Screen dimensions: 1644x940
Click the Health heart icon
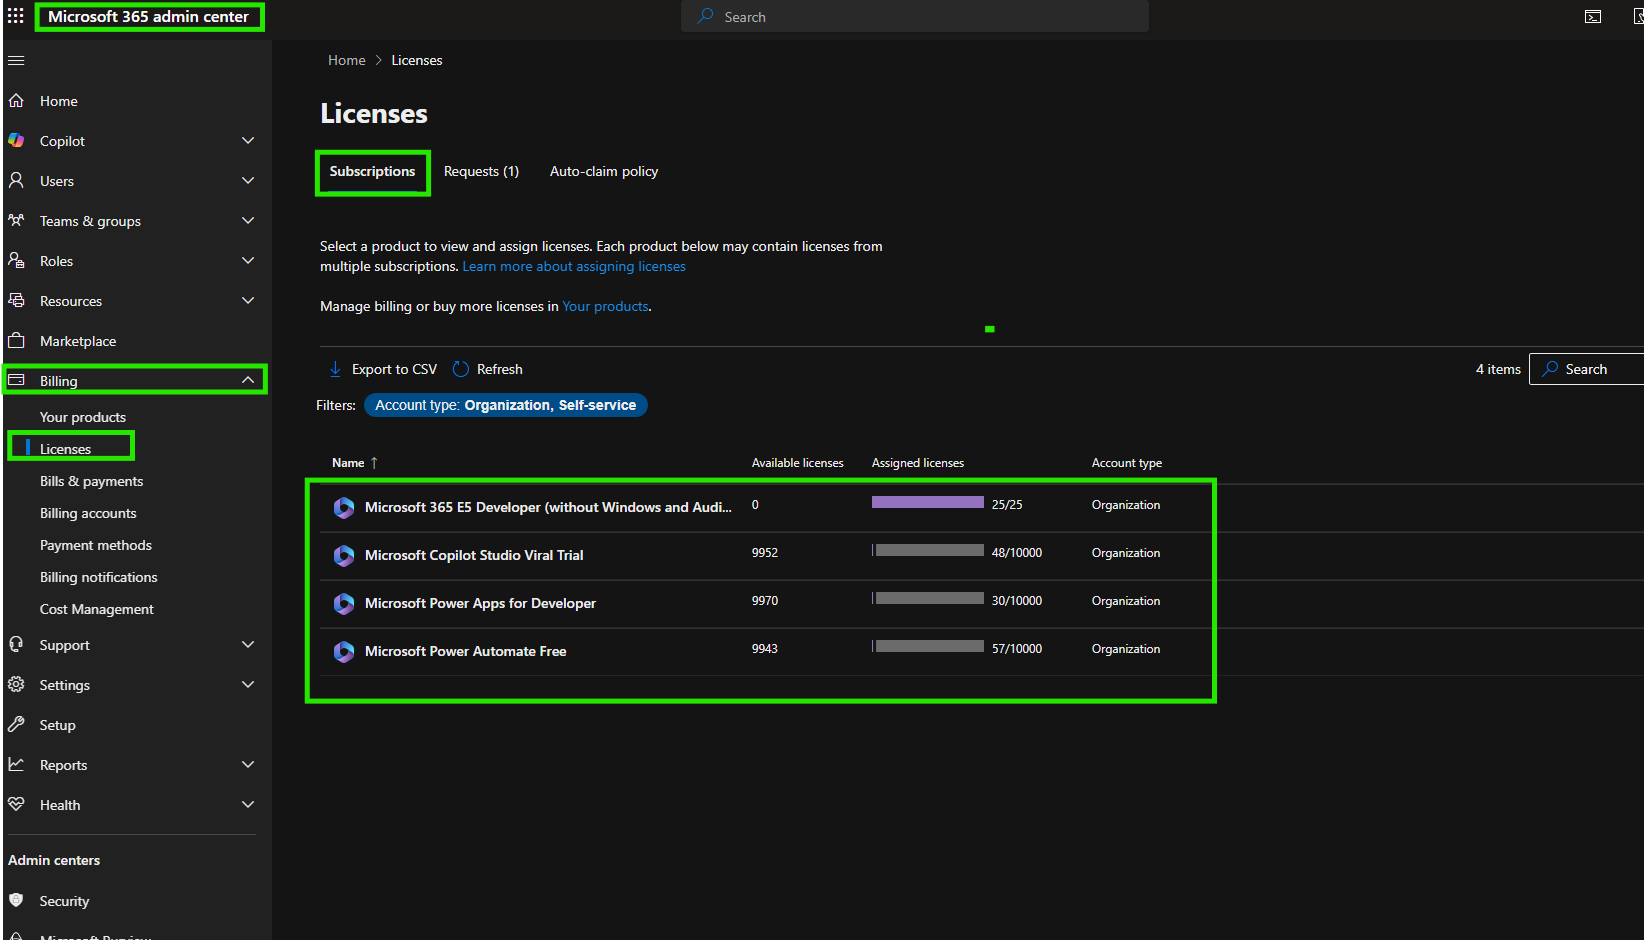[16, 805]
